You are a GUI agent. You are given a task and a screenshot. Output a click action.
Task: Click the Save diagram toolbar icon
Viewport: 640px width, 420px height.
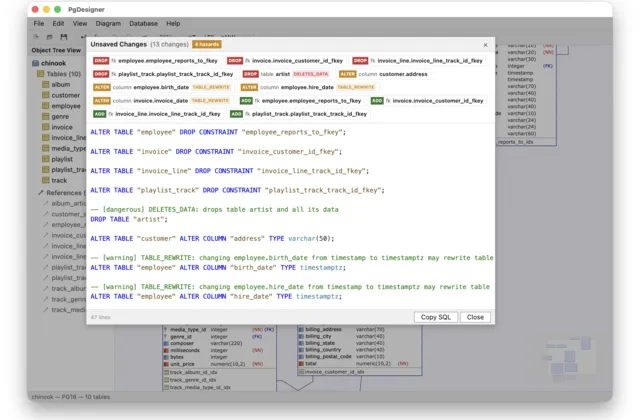(x=64, y=37)
